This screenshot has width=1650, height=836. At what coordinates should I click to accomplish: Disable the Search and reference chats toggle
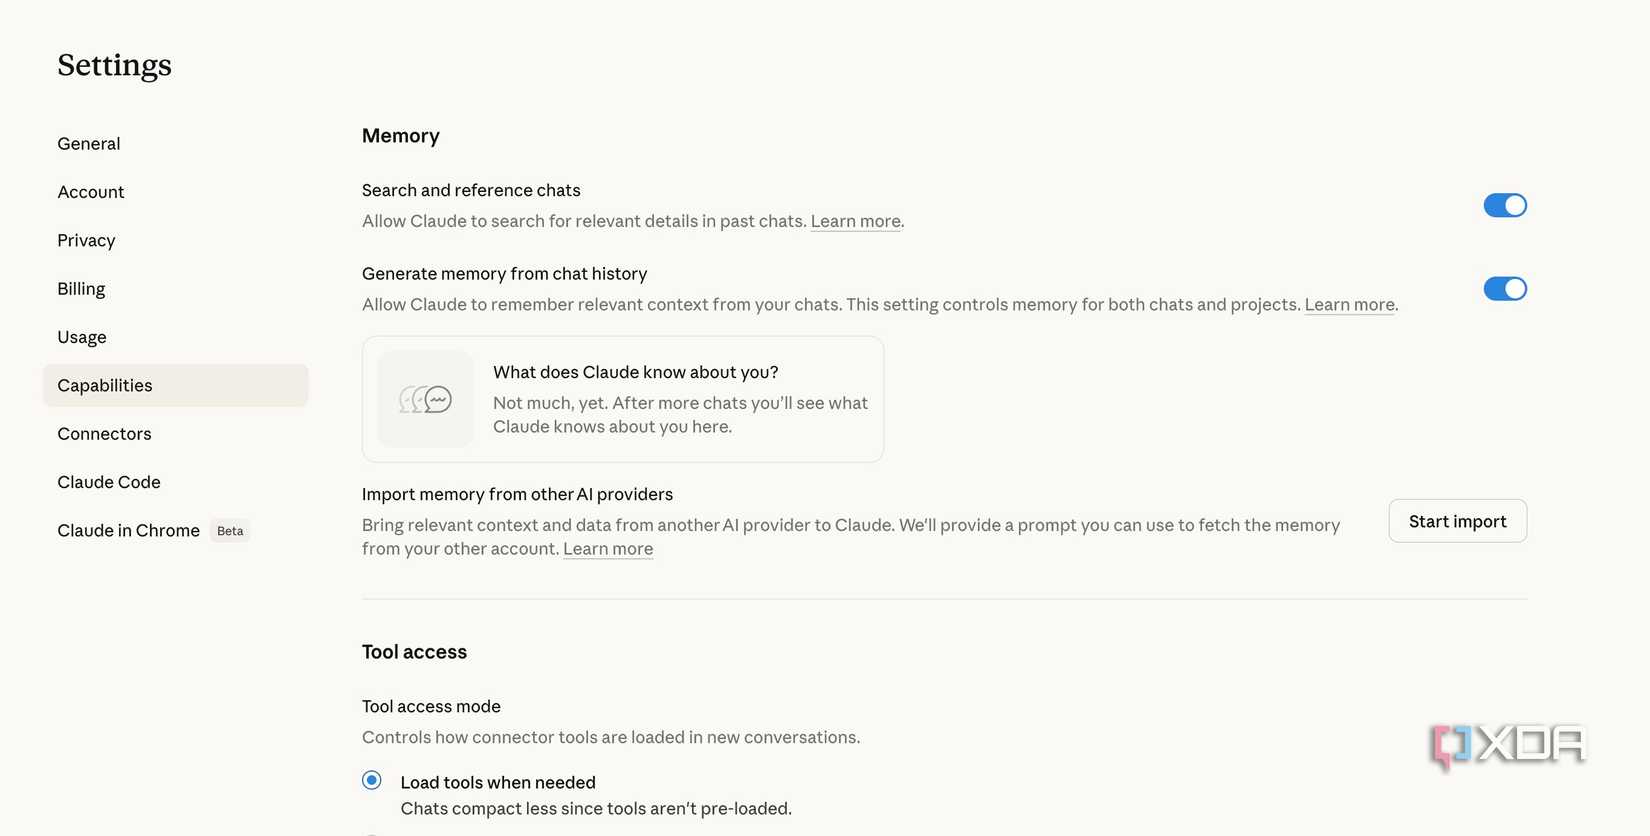click(1505, 204)
